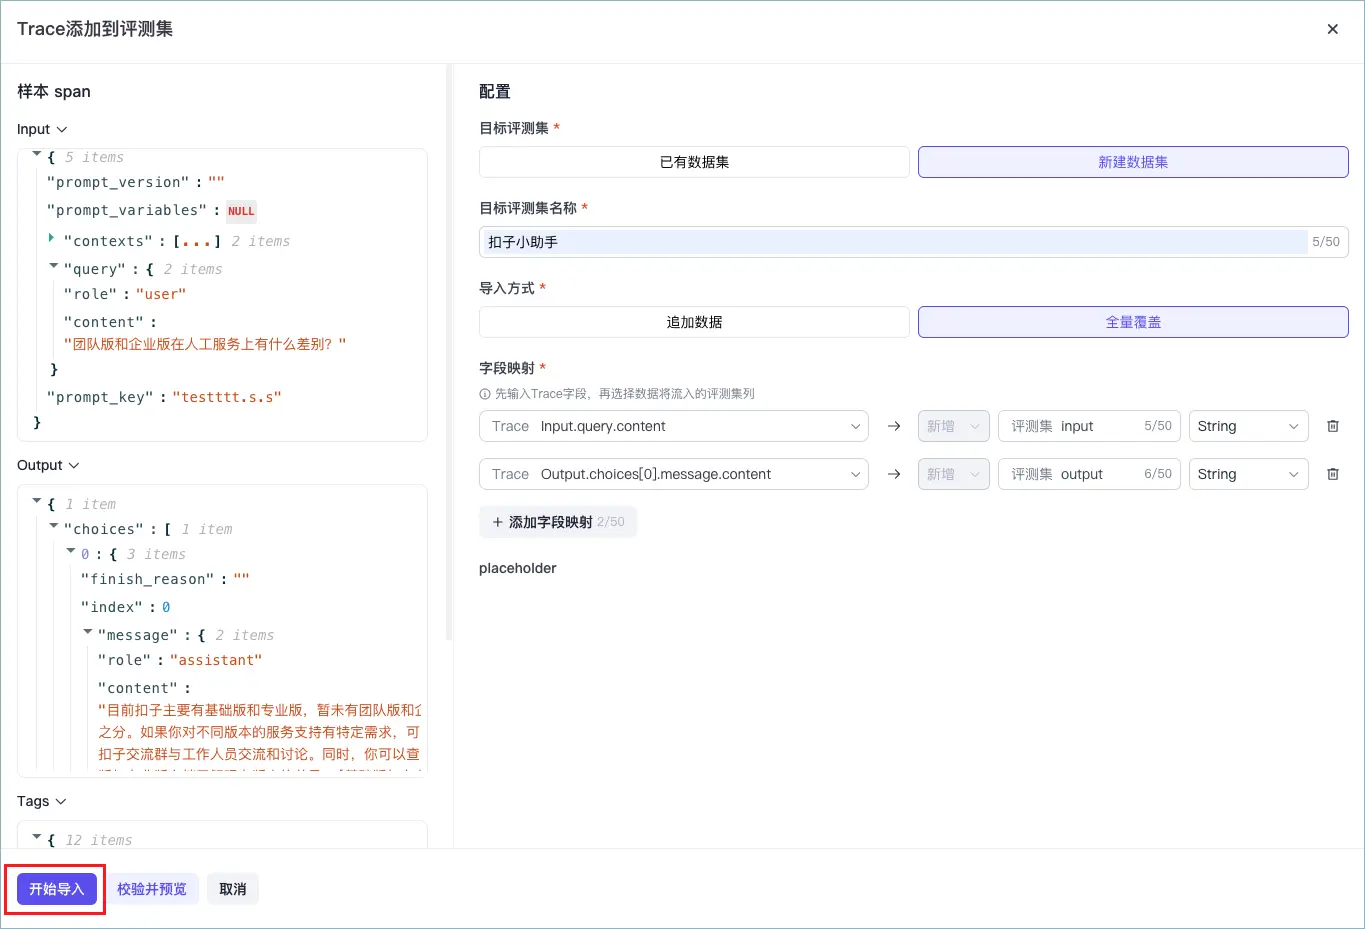Click the arrow icon in the input mapping row
The height and width of the screenshot is (929, 1365).
tap(894, 426)
